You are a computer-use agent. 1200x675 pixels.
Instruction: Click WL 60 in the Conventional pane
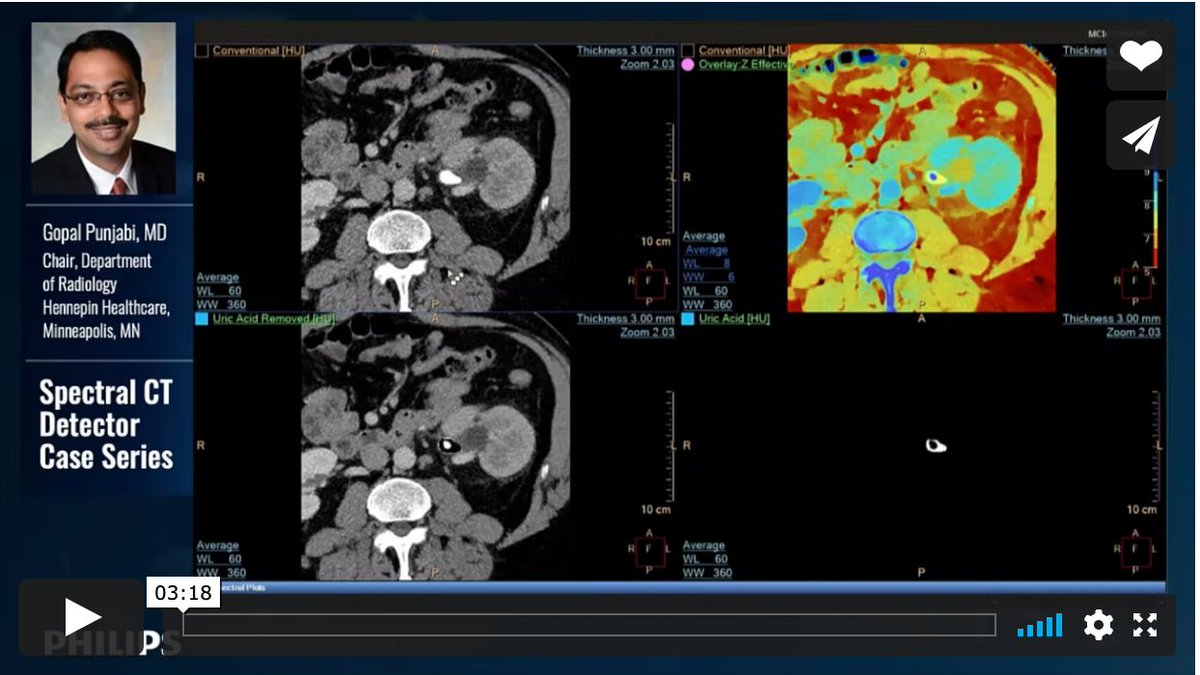(x=219, y=291)
